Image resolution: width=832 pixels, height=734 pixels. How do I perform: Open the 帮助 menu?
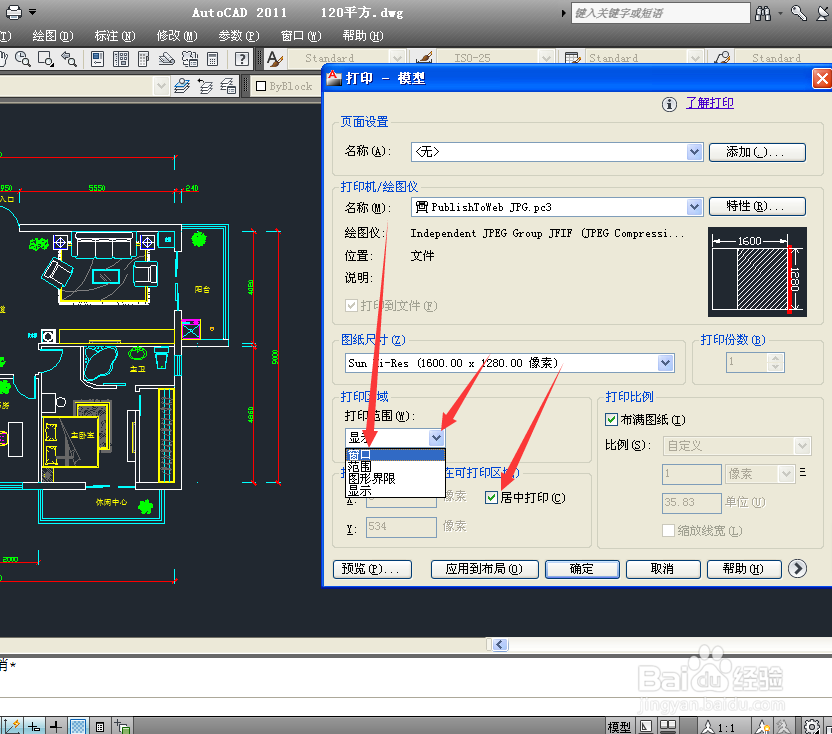click(x=363, y=36)
